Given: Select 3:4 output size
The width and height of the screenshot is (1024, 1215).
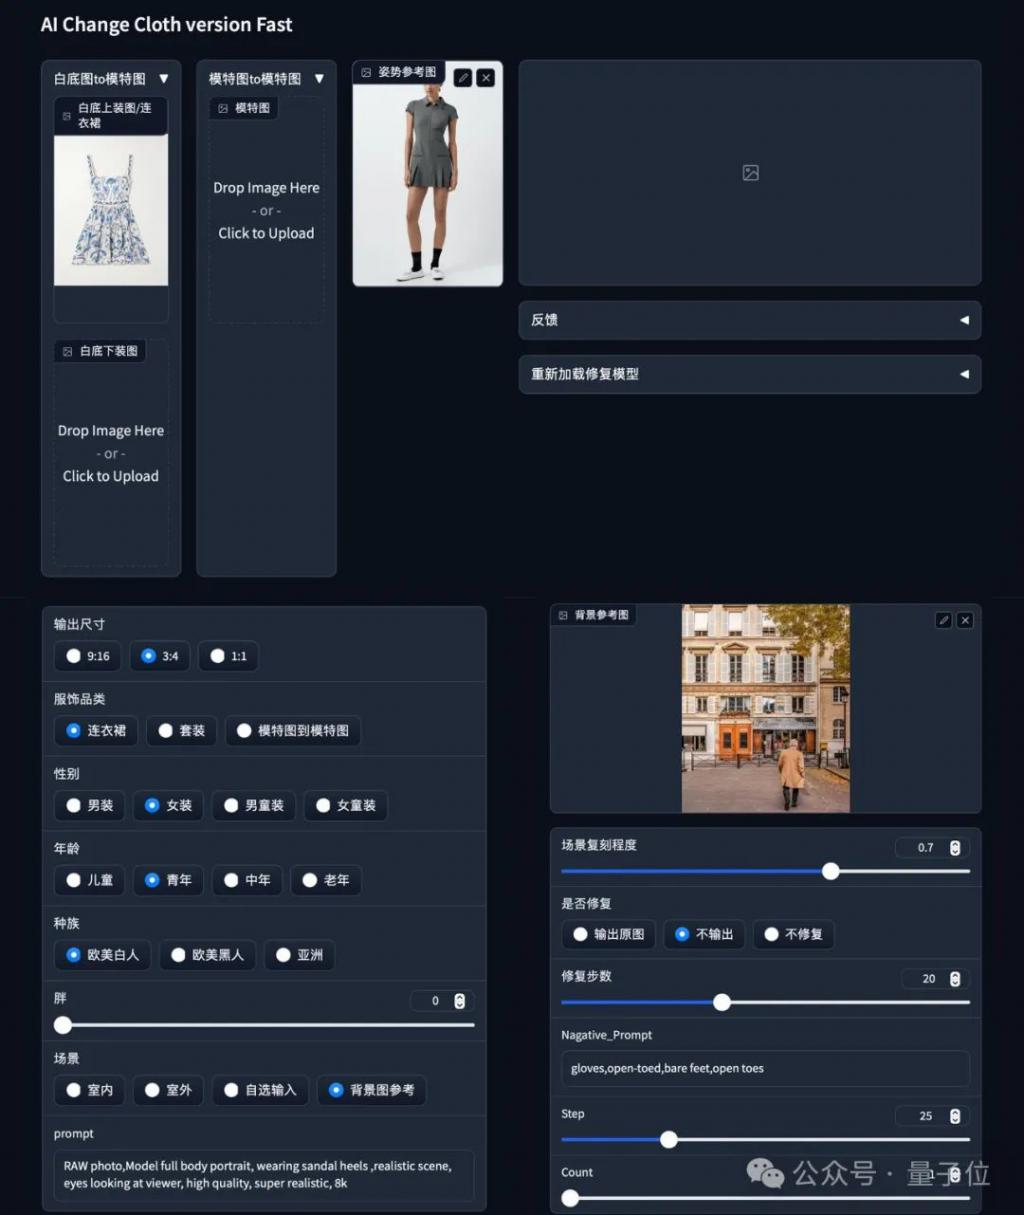Looking at the screenshot, I should click(160, 656).
